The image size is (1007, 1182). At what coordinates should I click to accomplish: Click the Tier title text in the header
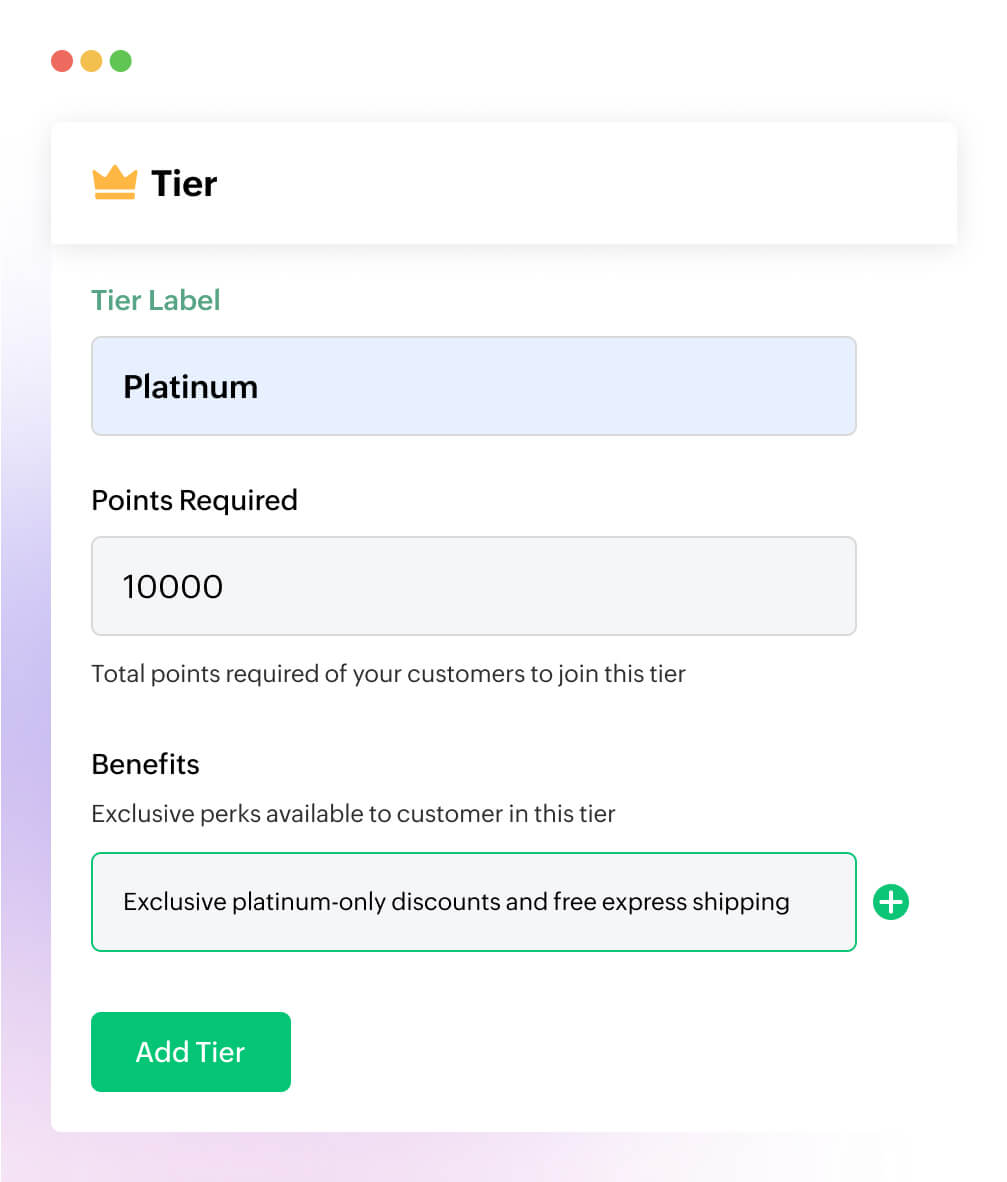coord(183,183)
